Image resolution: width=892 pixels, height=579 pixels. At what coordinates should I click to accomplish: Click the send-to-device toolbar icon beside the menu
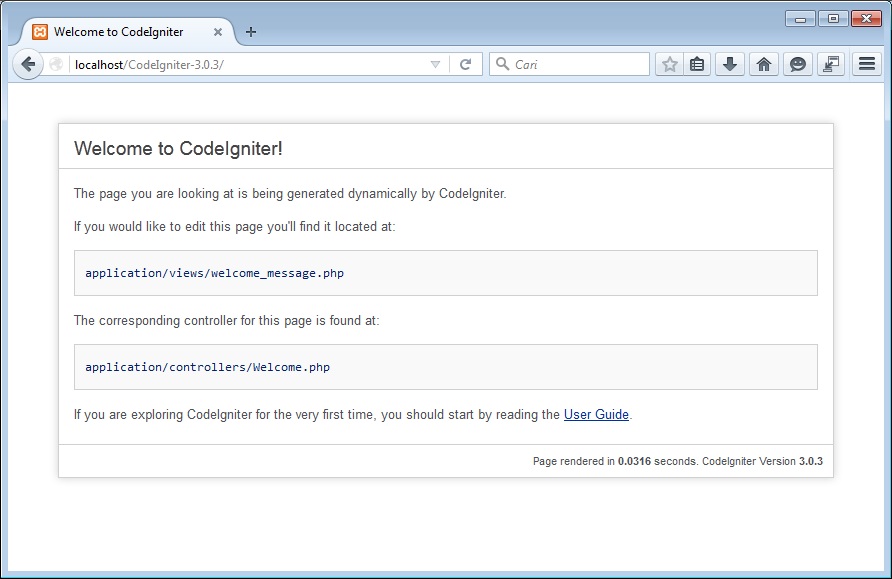tap(830, 64)
